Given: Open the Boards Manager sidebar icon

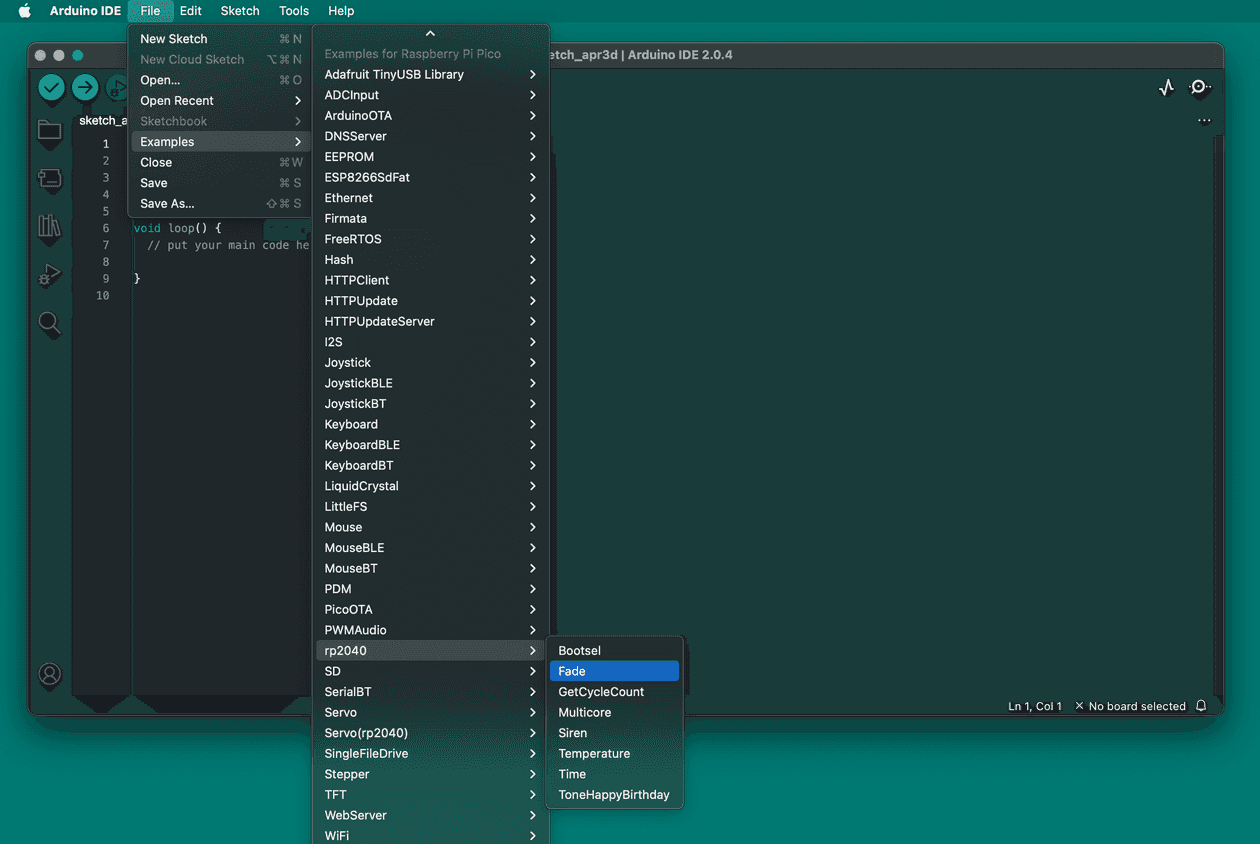Looking at the screenshot, I should 49,179.
